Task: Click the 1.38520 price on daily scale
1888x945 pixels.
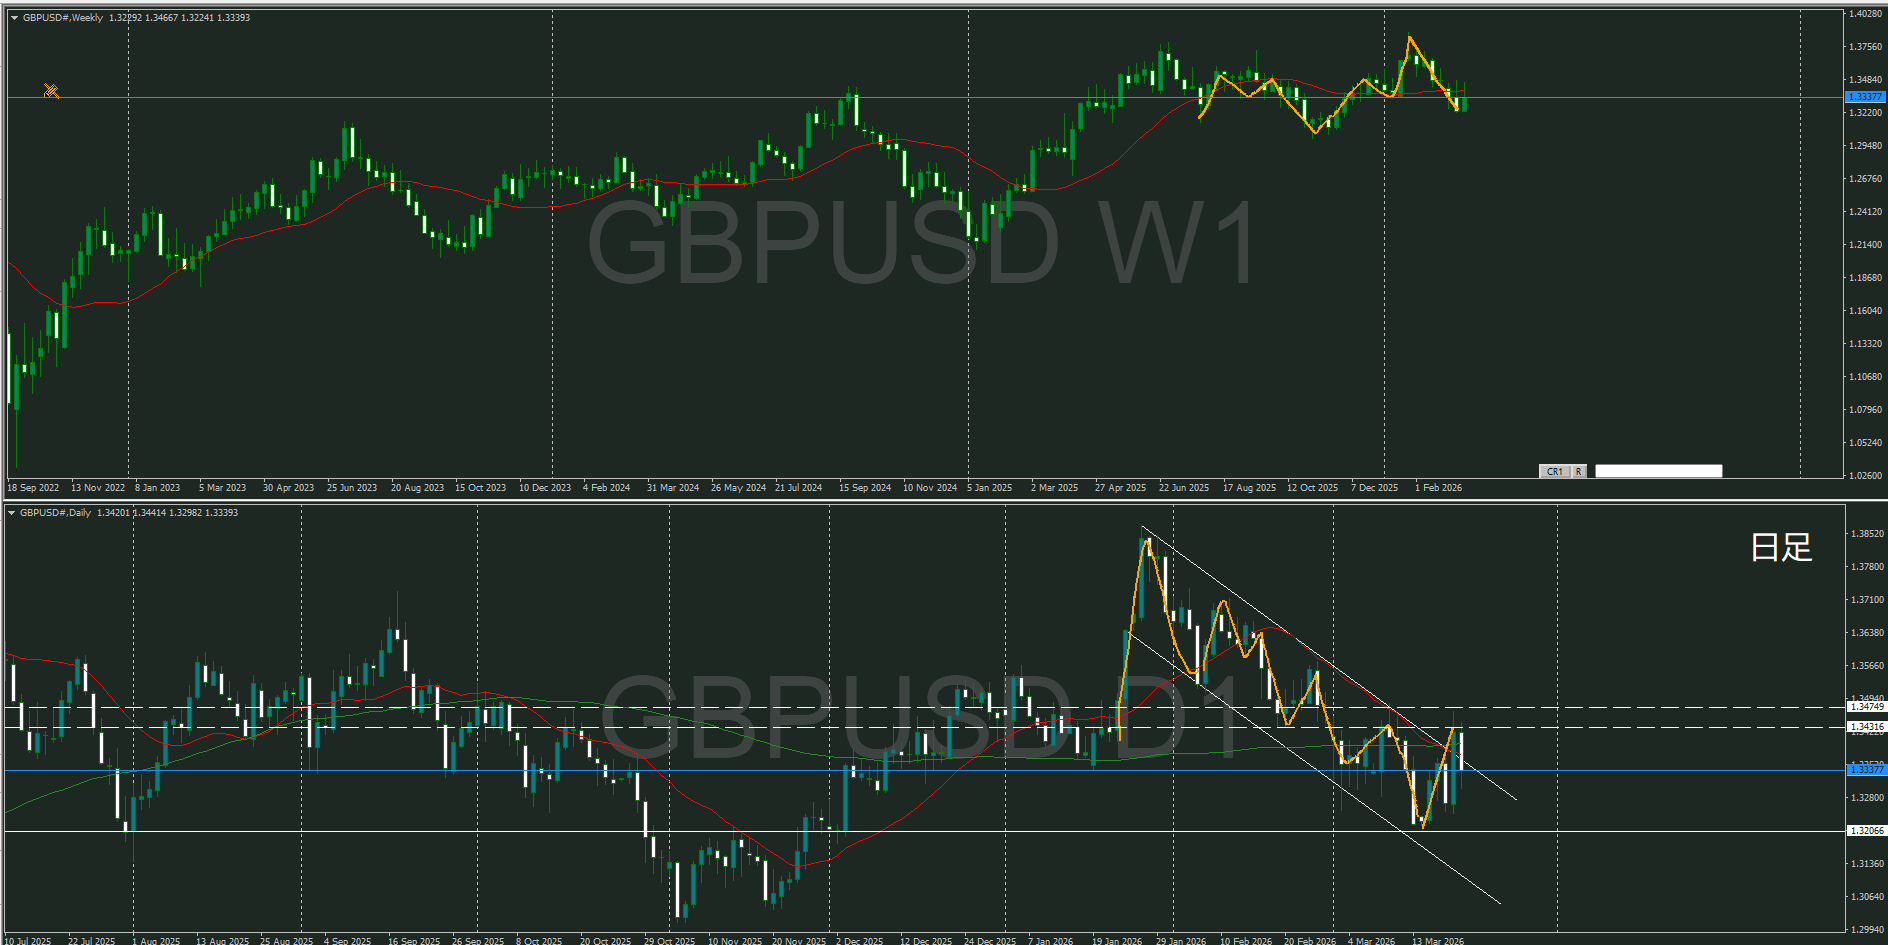Action: point(1865,534)
